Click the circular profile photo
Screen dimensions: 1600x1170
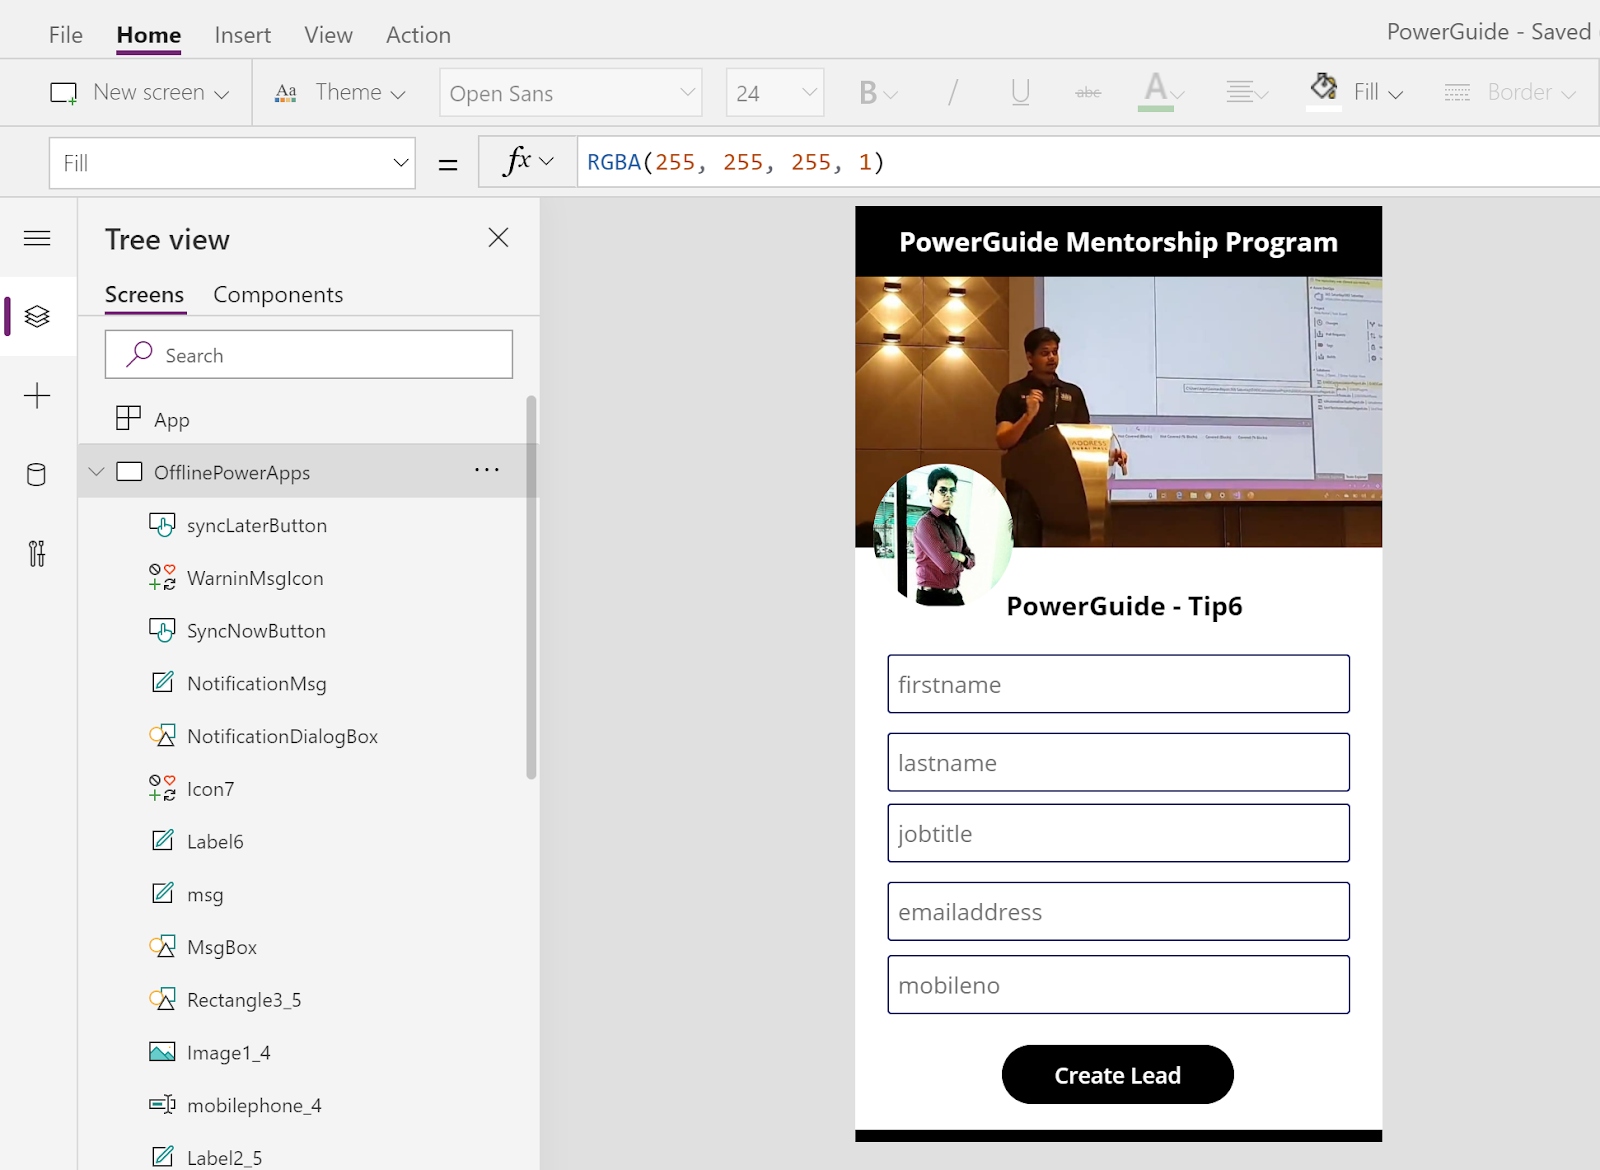tap(943, 535)
